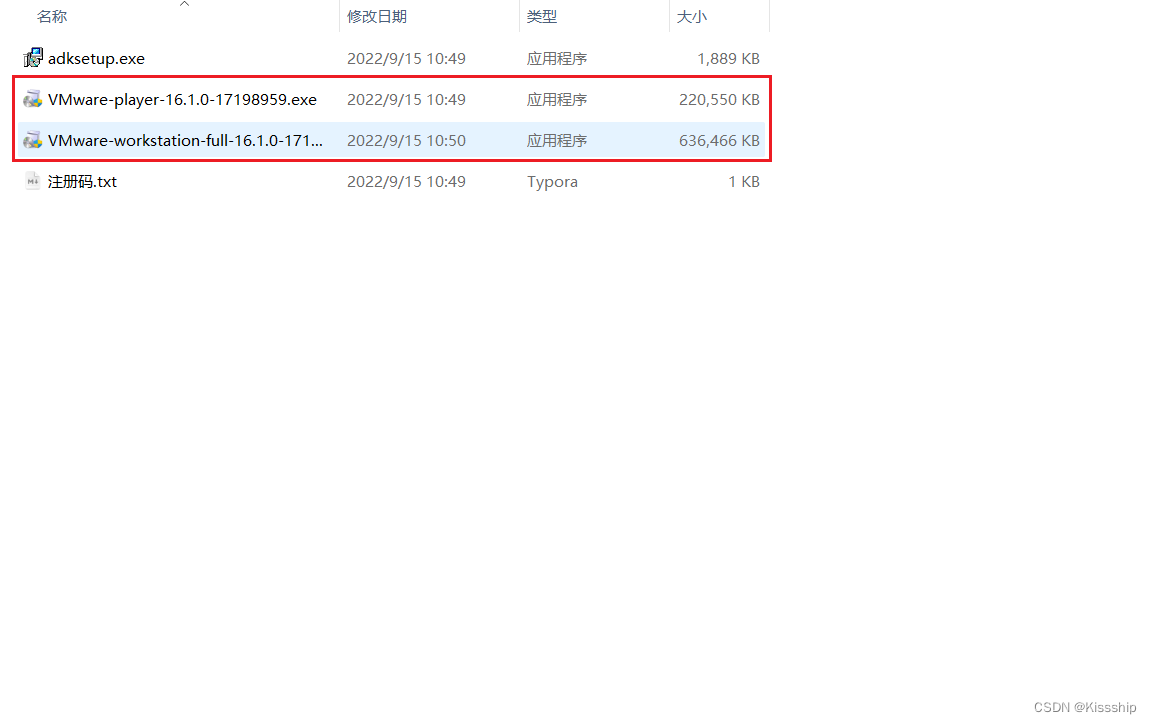Sort files by 类型 column header

pyautogui.click(x=541, y=17)
